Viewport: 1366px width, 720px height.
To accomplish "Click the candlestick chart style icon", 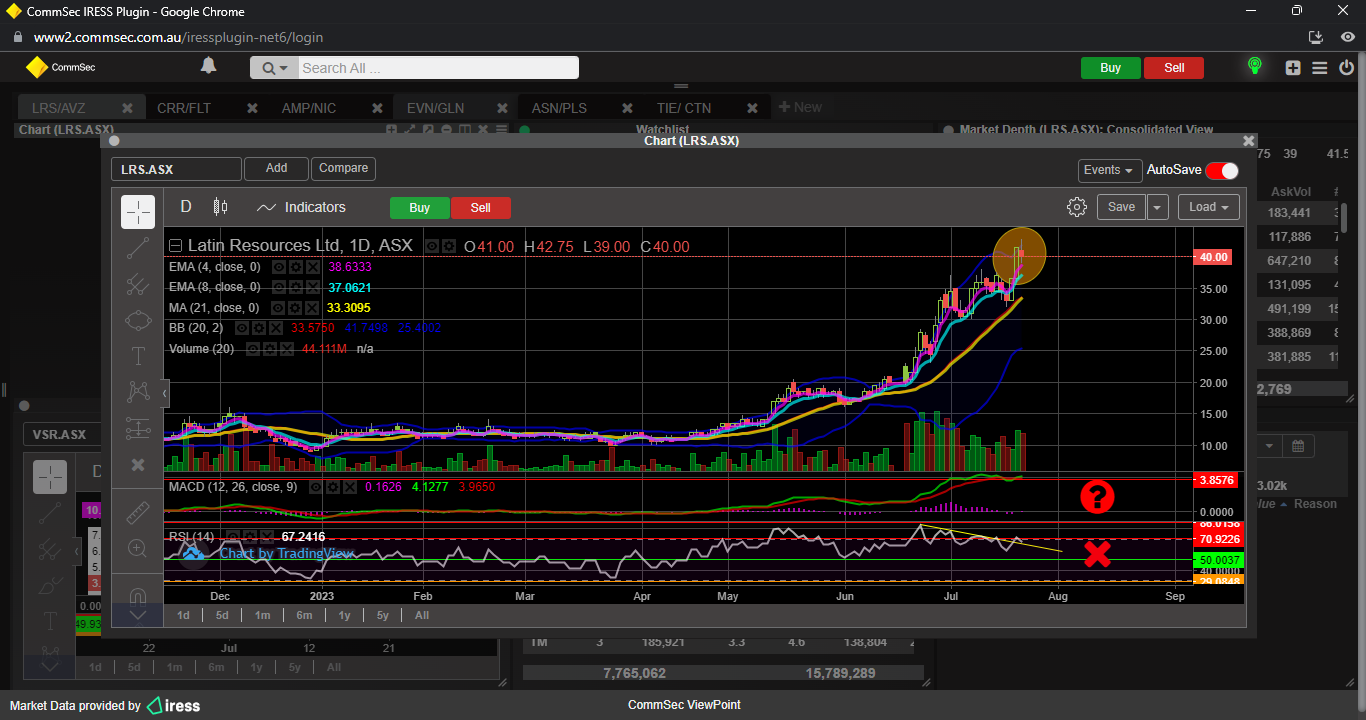I will (221, 207).
